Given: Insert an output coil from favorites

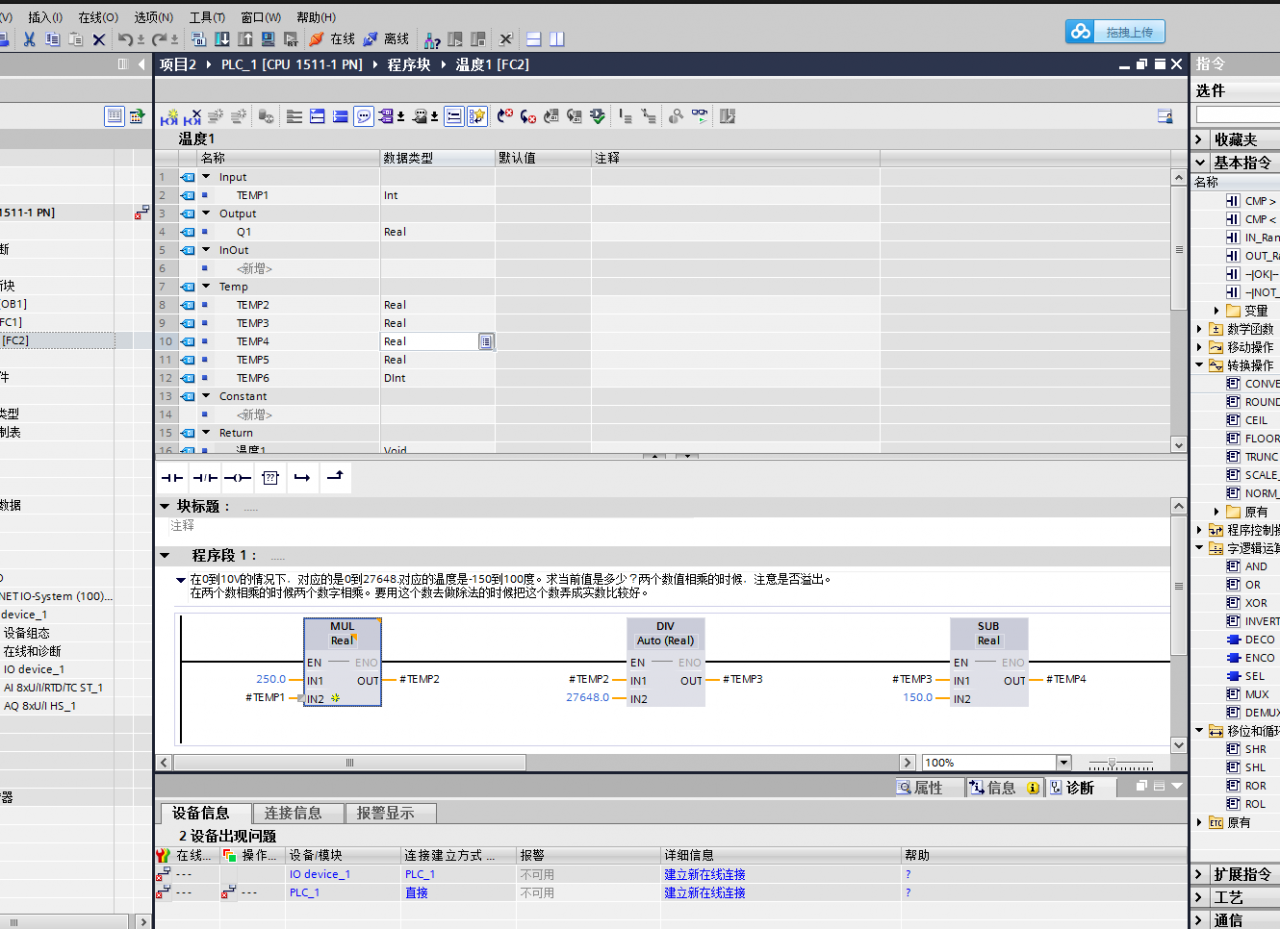Looking at the screenshot, I should point(237,478).
